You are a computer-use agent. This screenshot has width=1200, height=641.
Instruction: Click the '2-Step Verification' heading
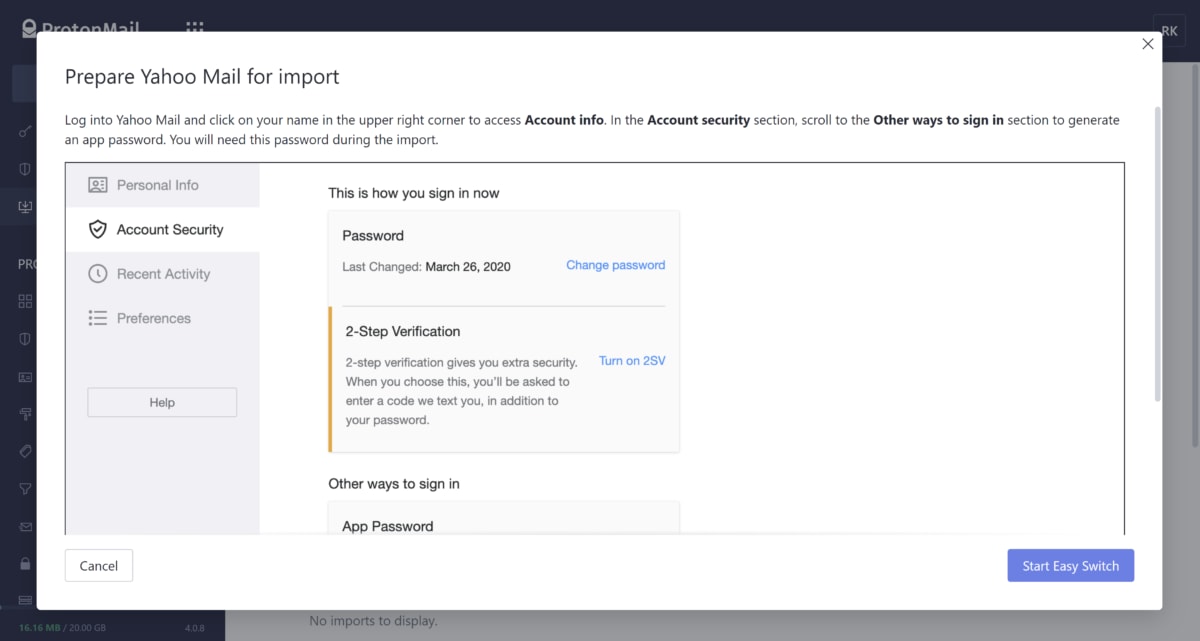coord(403,331)
